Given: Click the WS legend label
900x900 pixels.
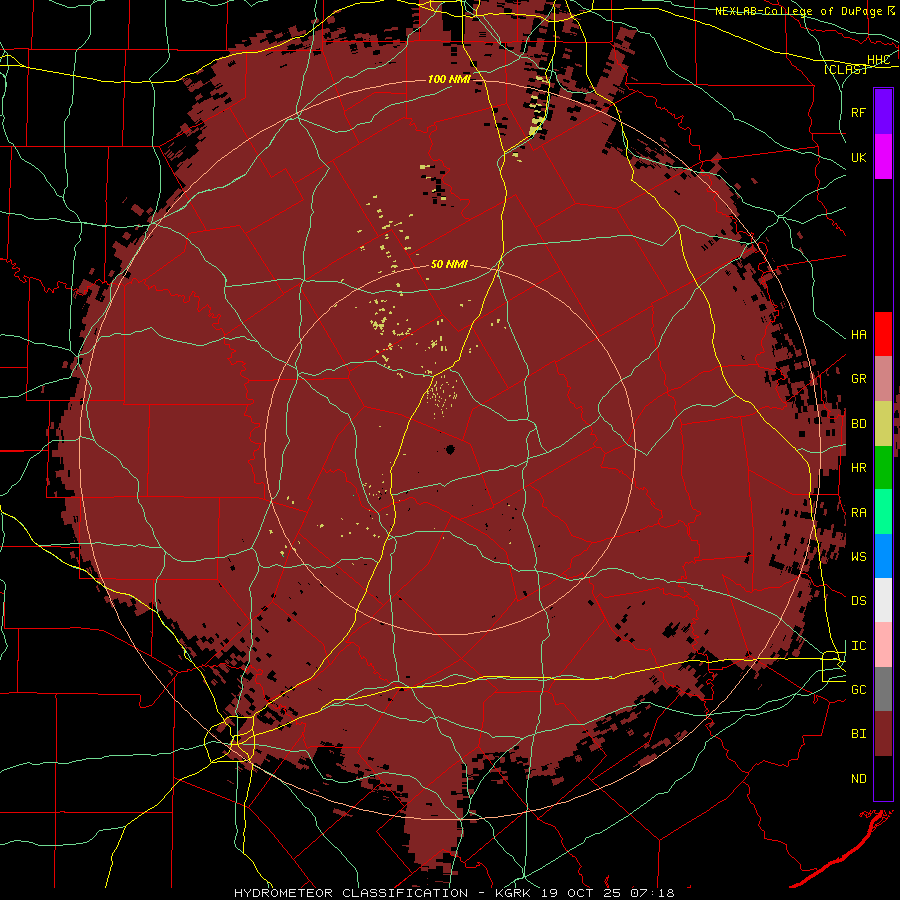Looking at the screenshot, I should pyautogui.click(x=858, y=557).
